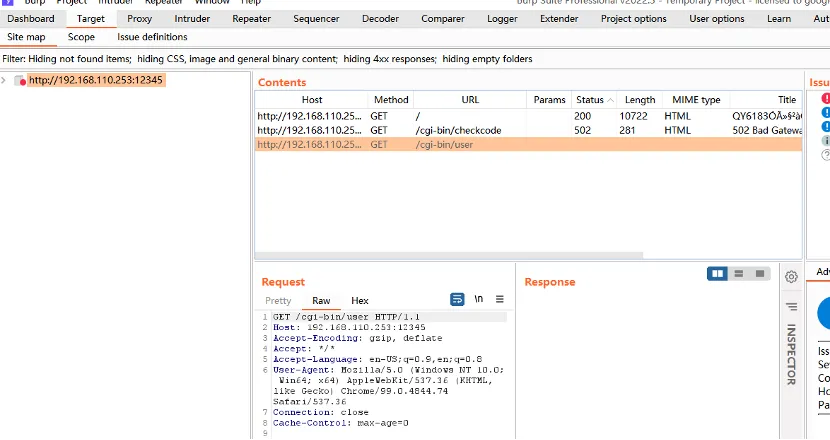830x440 pixels.
Task: Open Inspector settings gear icon
Action: (x=791, y=277)
